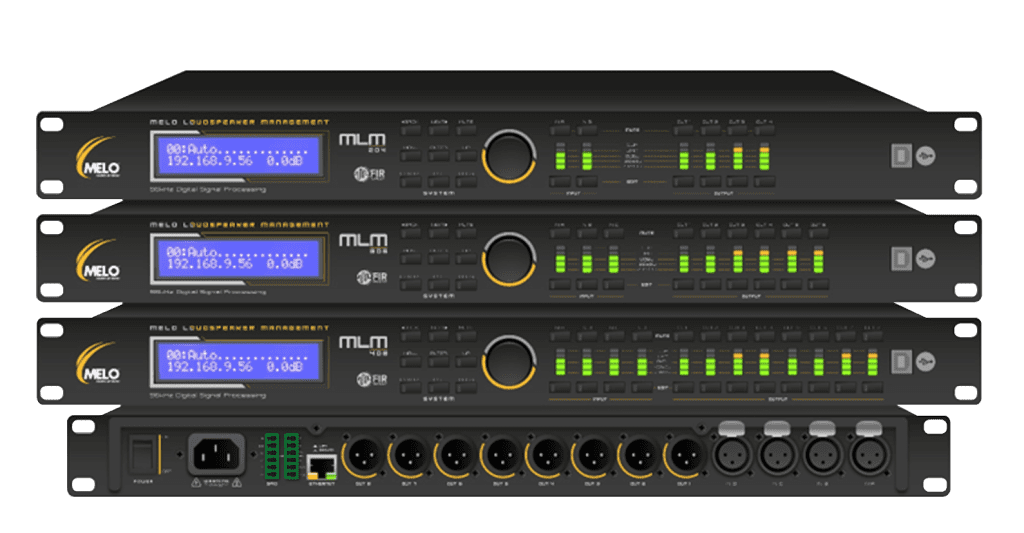Image resolution: width=1024 pixels, height=533 pixels.
Task: Click the OUT 7 XLR connector
Action: (x=409, y=454)
